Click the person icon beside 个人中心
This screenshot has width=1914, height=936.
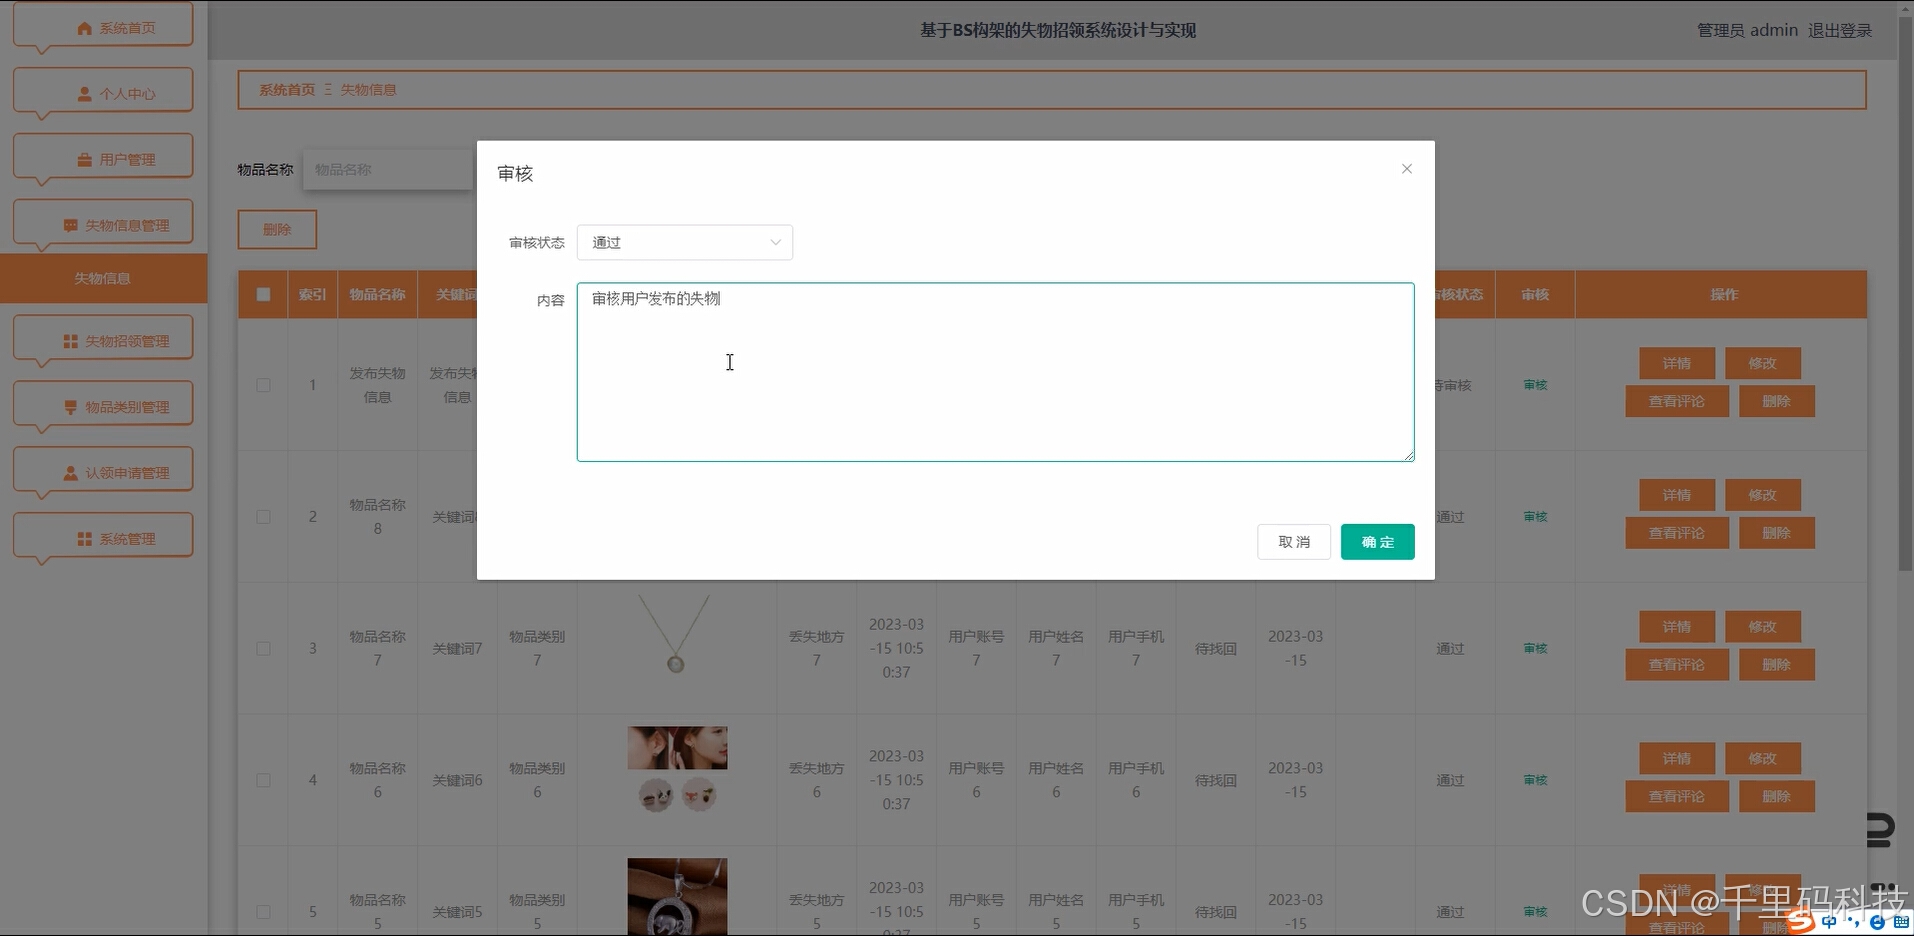click(x=84, y=94)
